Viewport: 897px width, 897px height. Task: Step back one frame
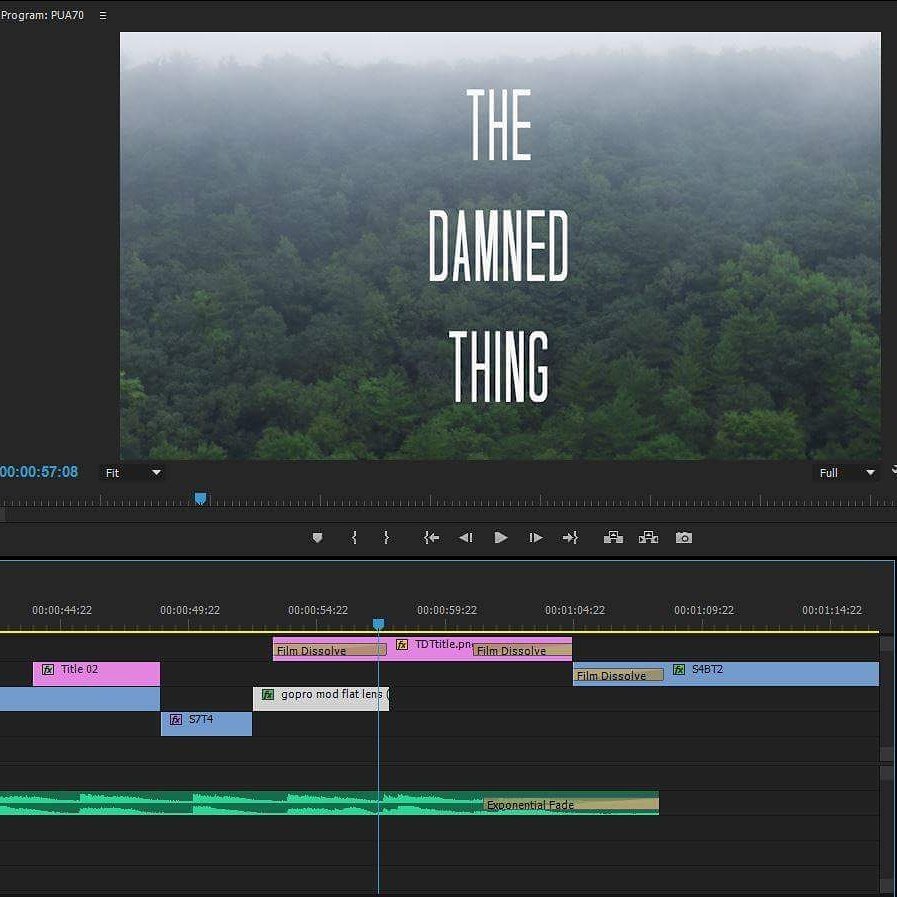tap(466, 538)
